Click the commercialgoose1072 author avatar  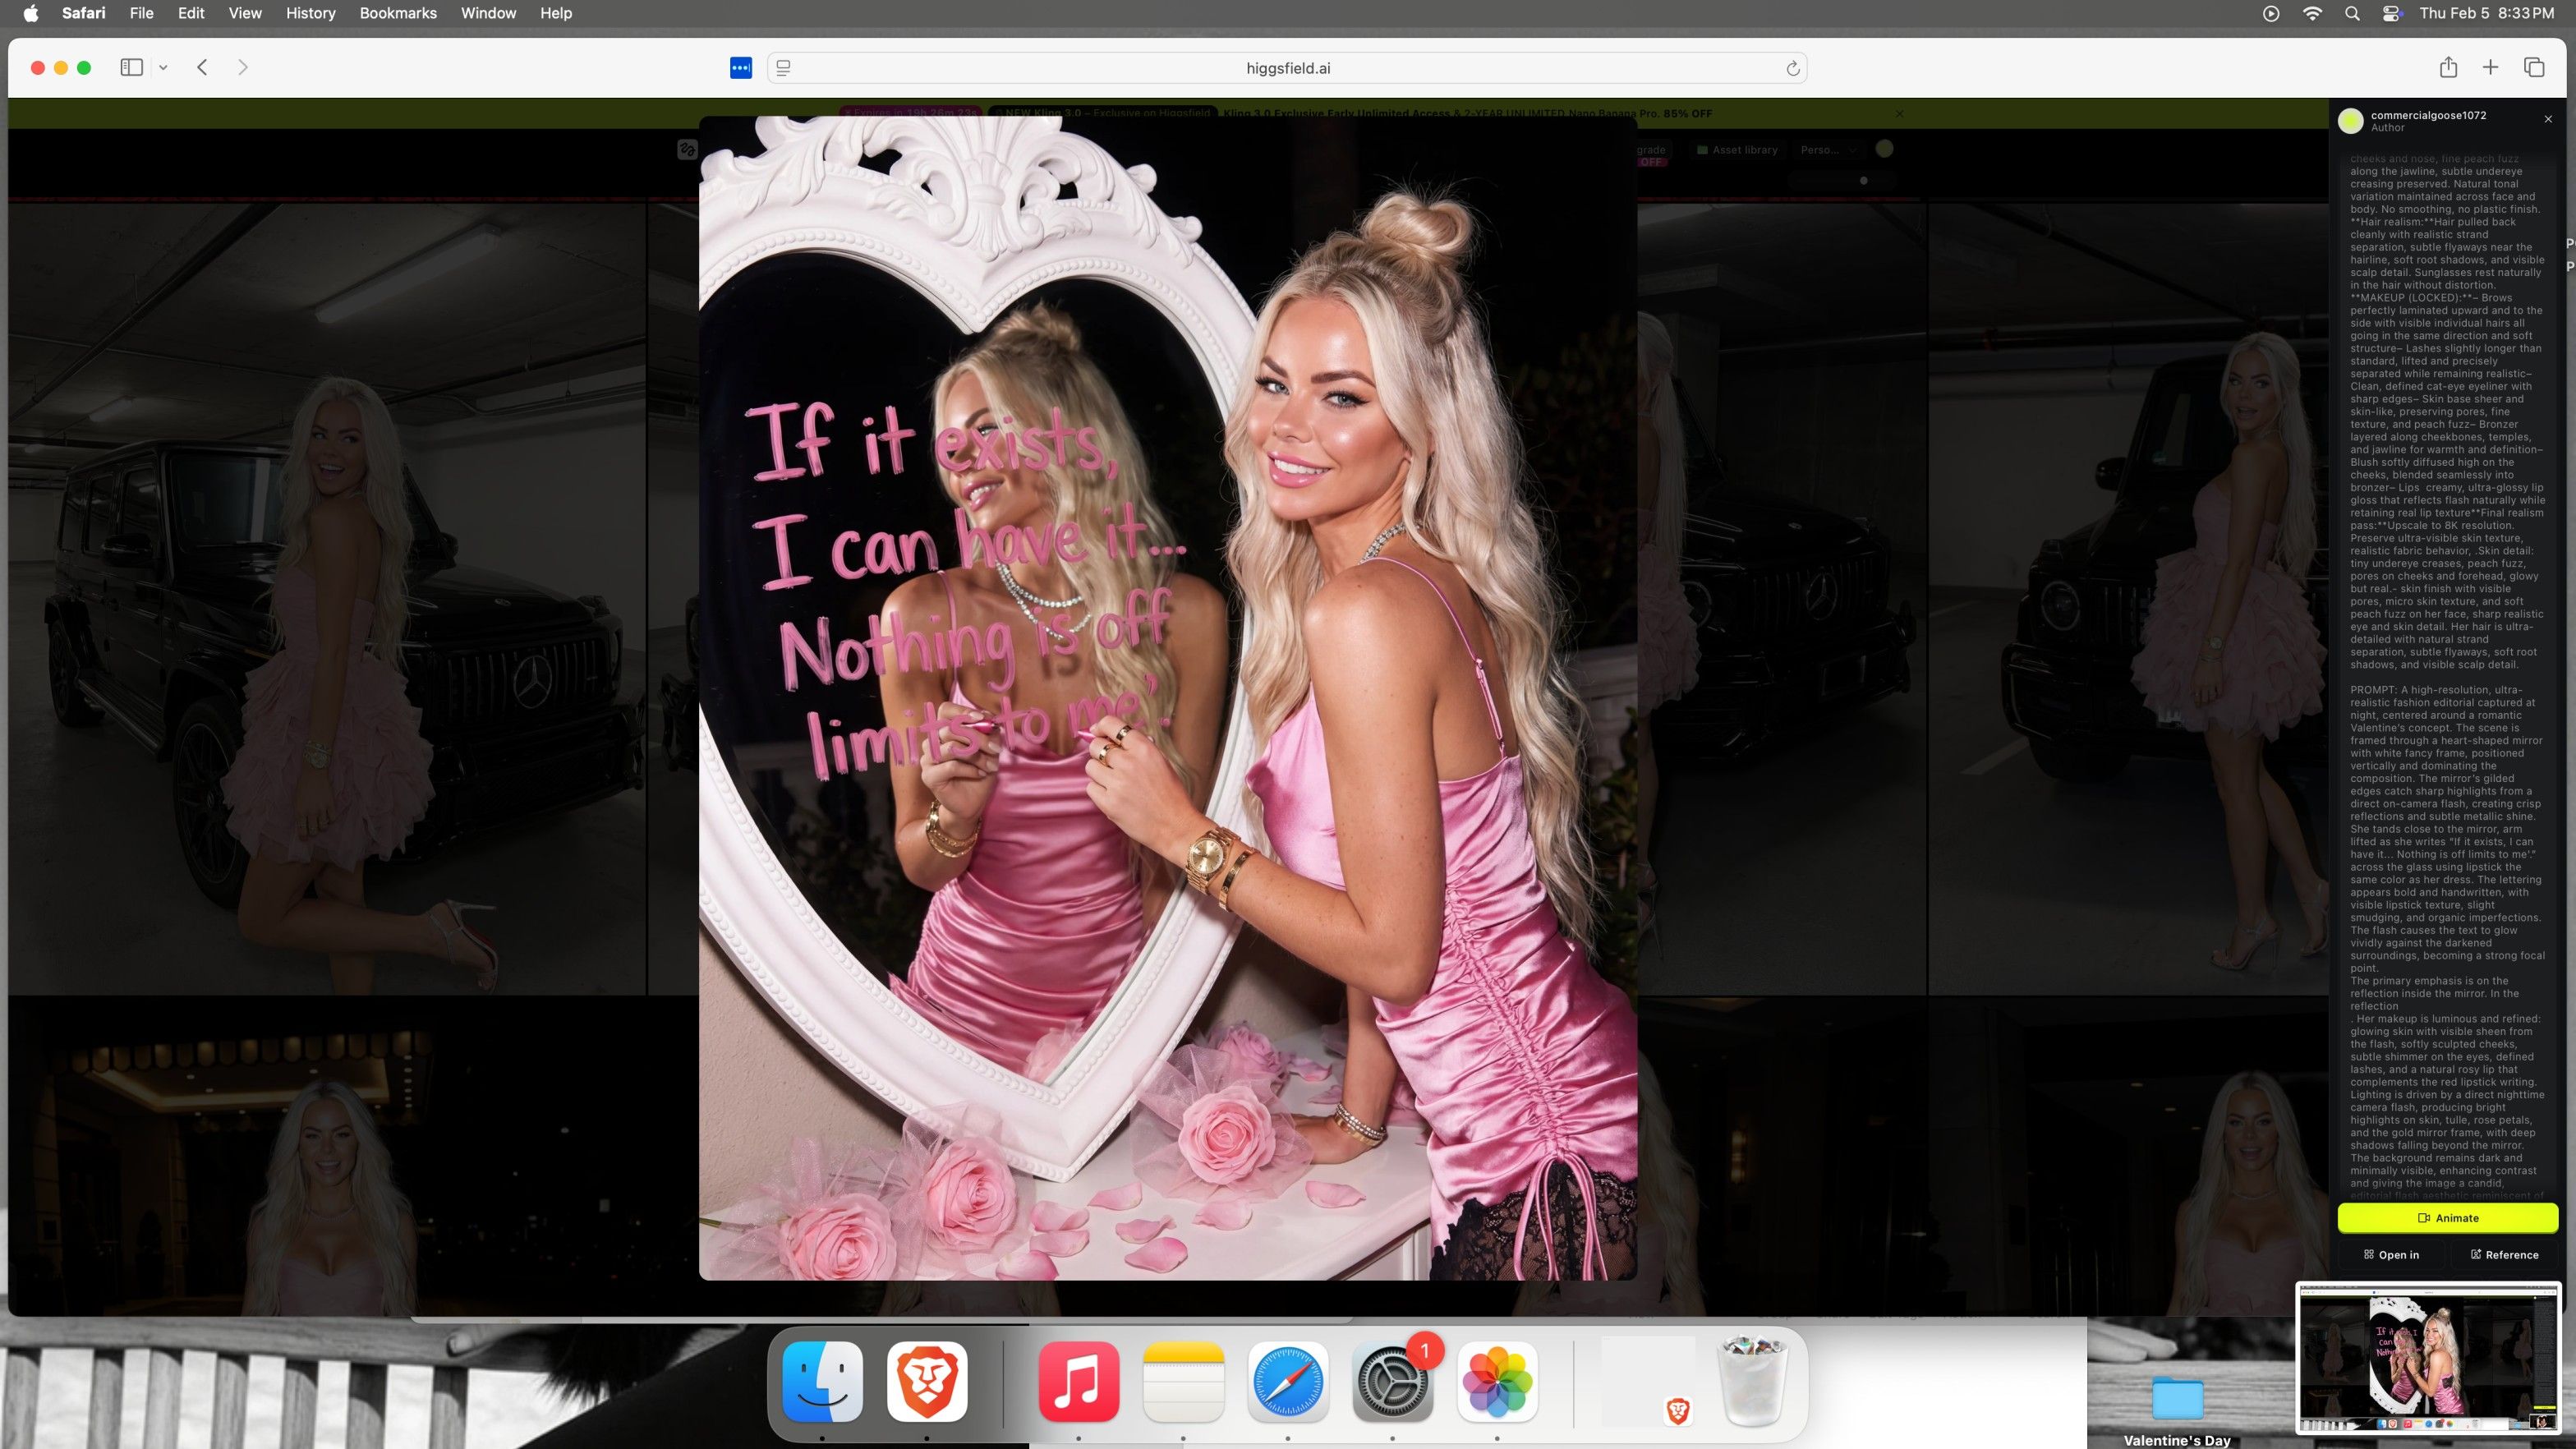click(x=2351, y=121)
